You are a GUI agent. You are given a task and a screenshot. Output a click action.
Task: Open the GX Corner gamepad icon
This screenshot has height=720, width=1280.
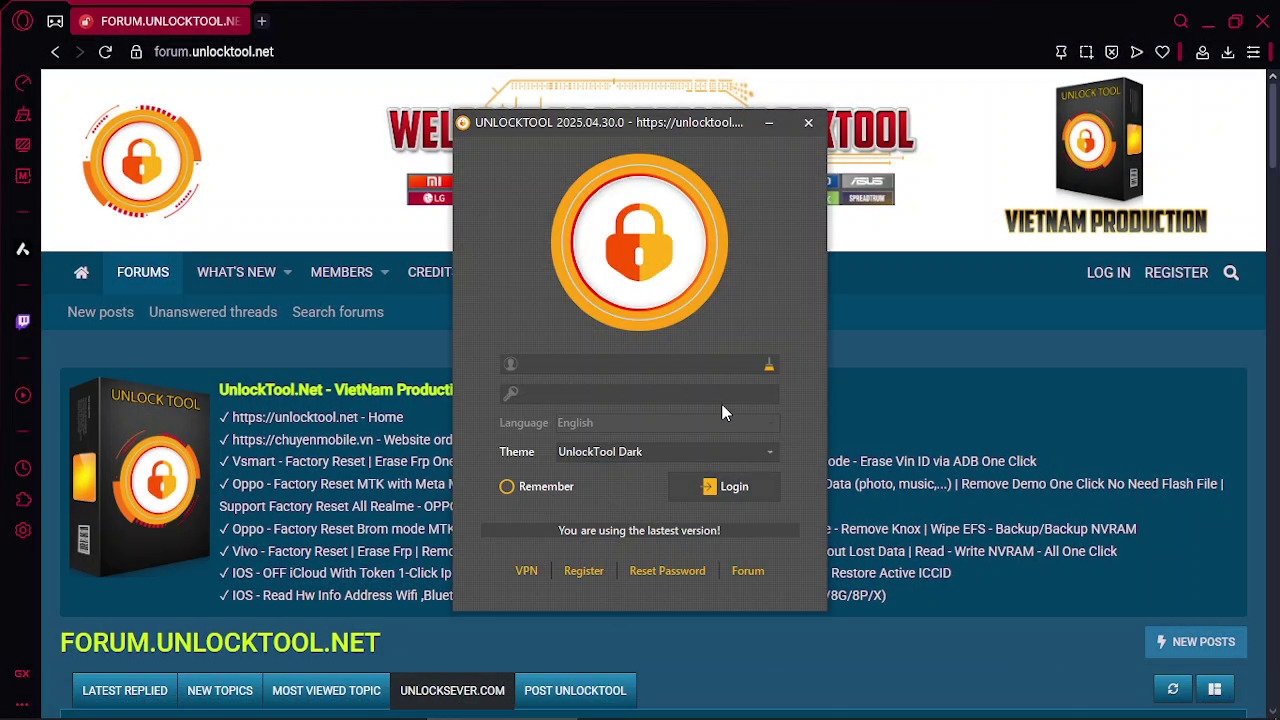(x=55, y=21)
